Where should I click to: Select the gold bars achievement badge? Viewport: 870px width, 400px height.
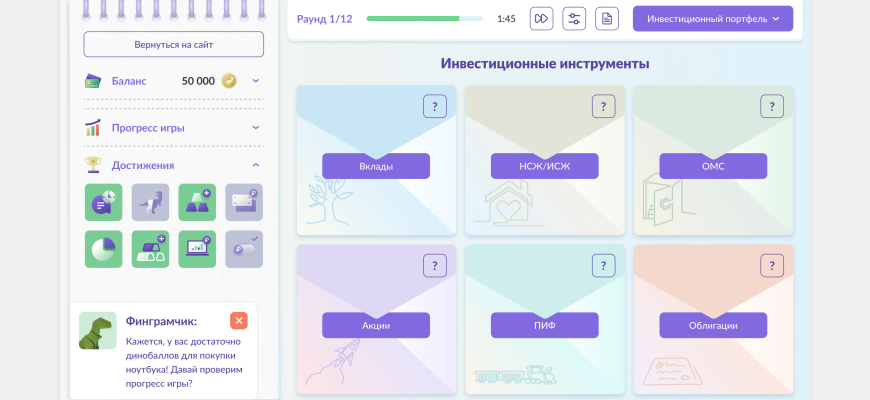[x=197, y=202]
